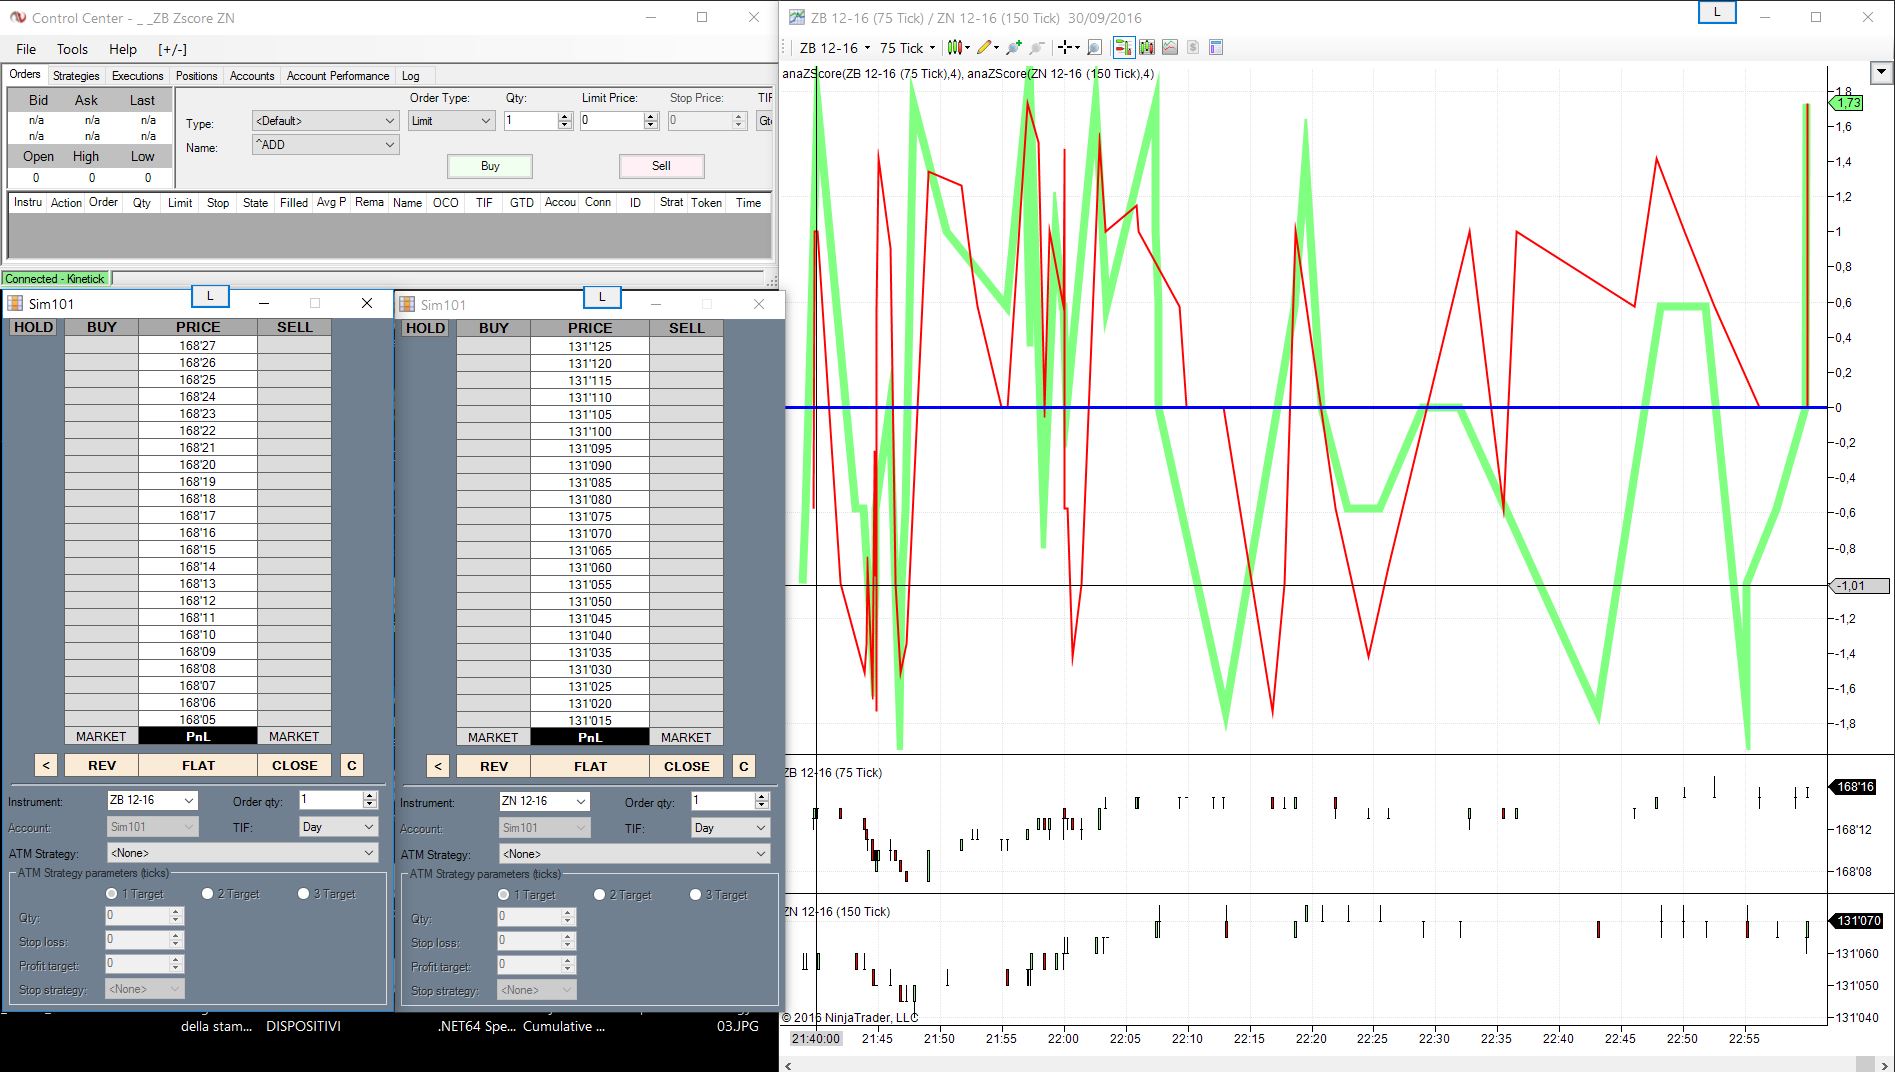This screenshot has width=1895, height=1072.
Task: Open the Order Type Limit dropdown
Action: (452, 121)
